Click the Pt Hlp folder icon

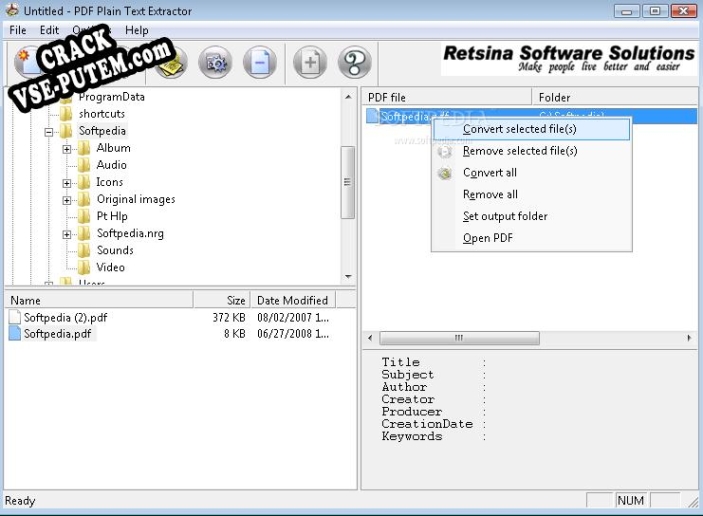[x=84, y=216]
